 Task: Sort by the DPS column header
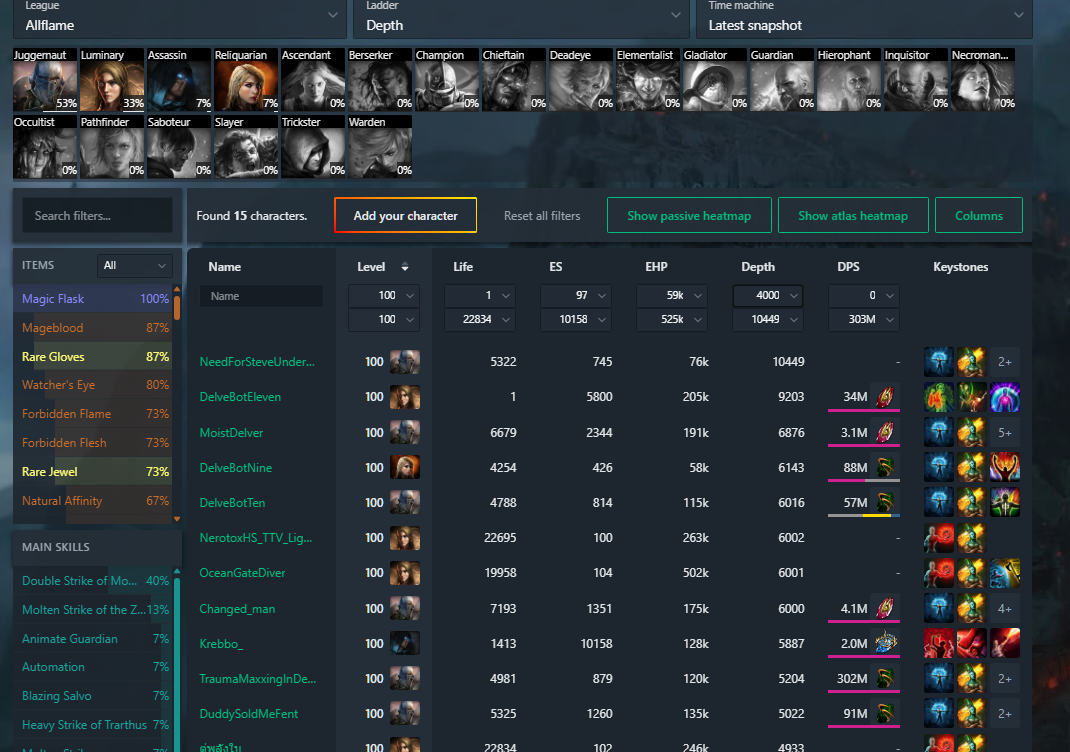click(848, 267)
